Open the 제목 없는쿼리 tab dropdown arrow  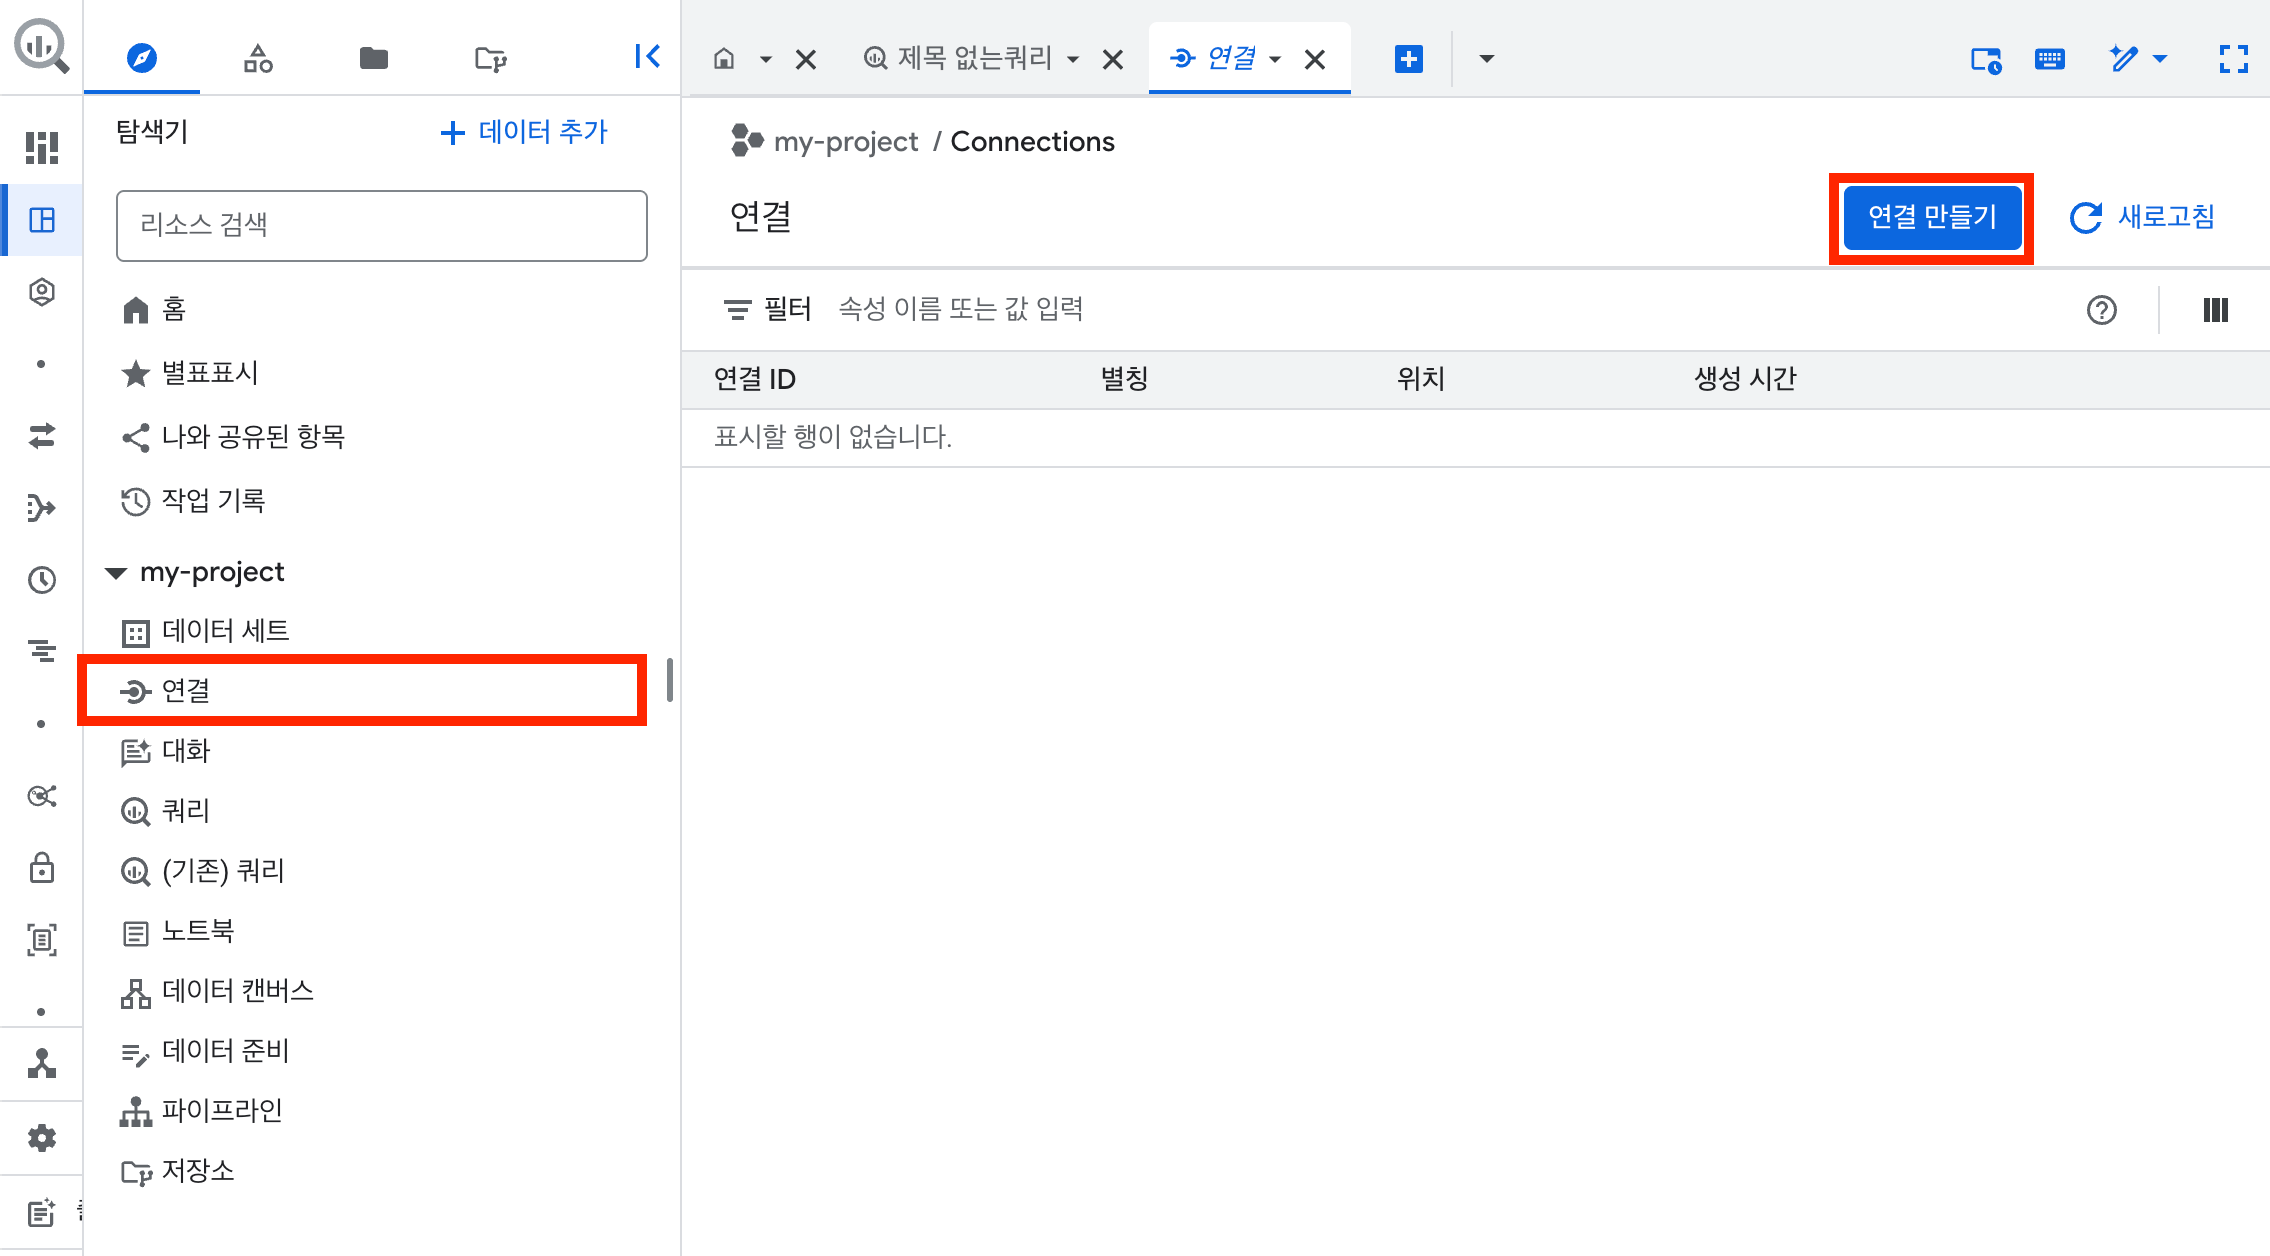tap(1074, 59)
